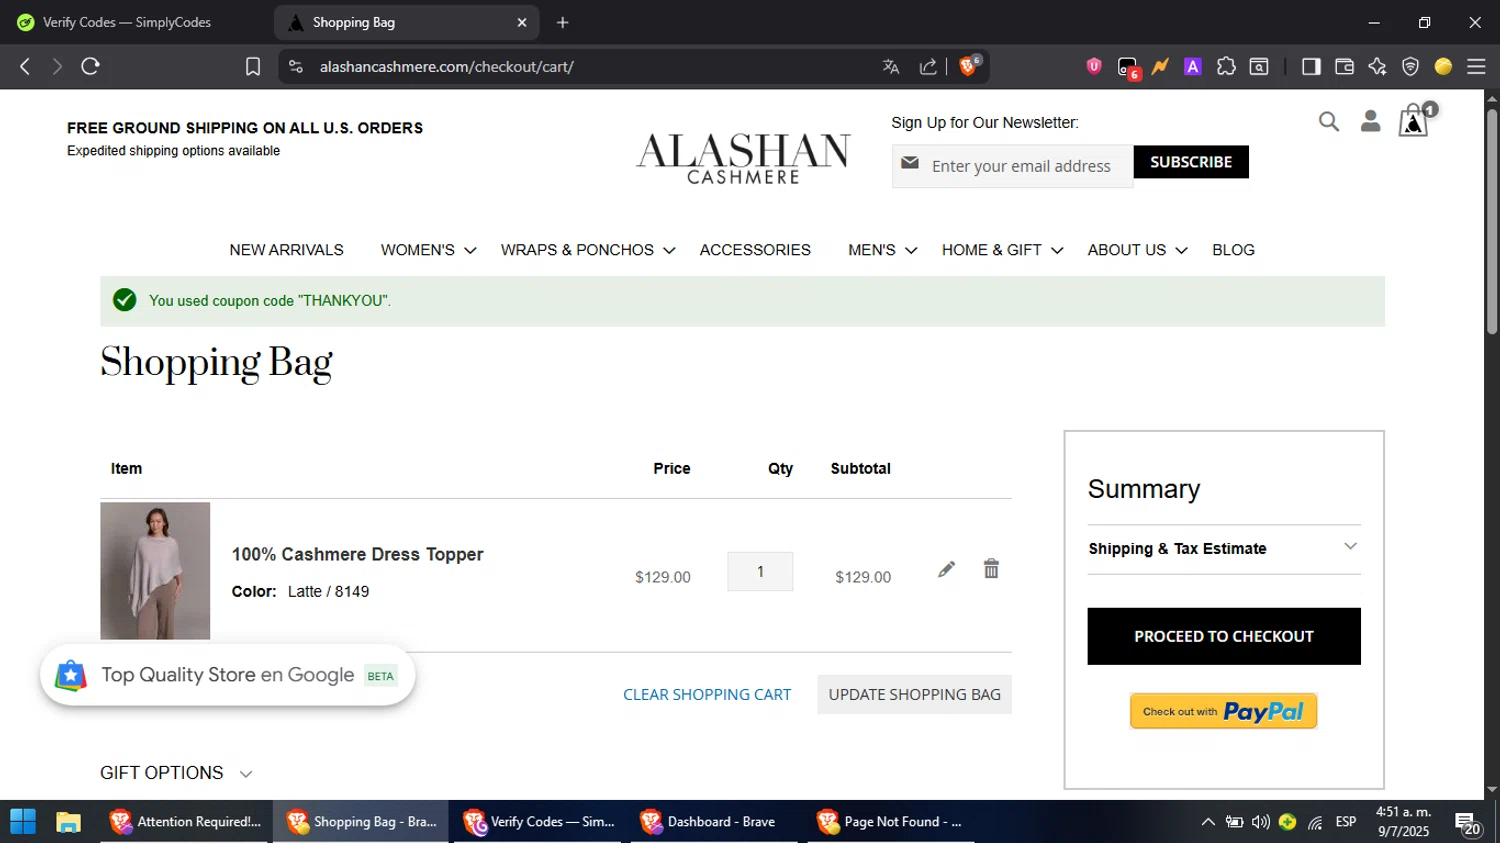The height and width of the screenshot is (843, 1500).
Task: Open notification center in taskbar
Action: coord(1468,823)
